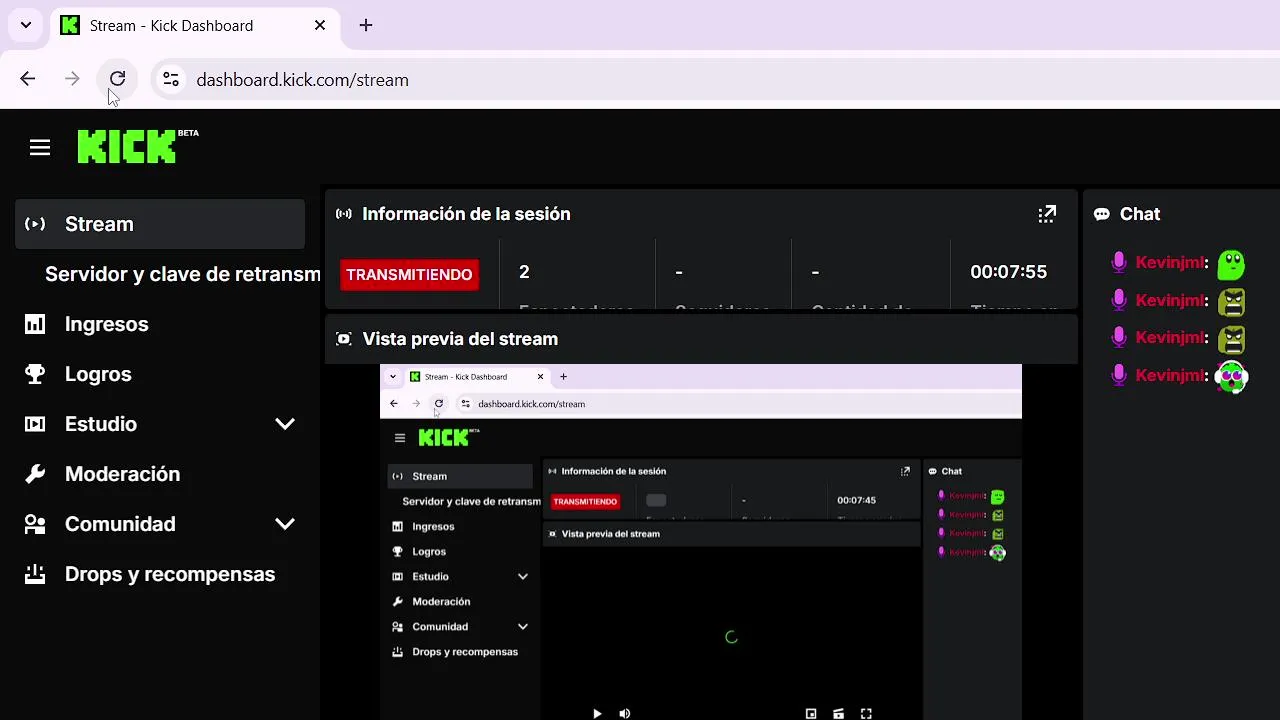Screen dimensions: 1280x720
Task: Click Estudio label in sidebar
Action: [x=101, y=424]
